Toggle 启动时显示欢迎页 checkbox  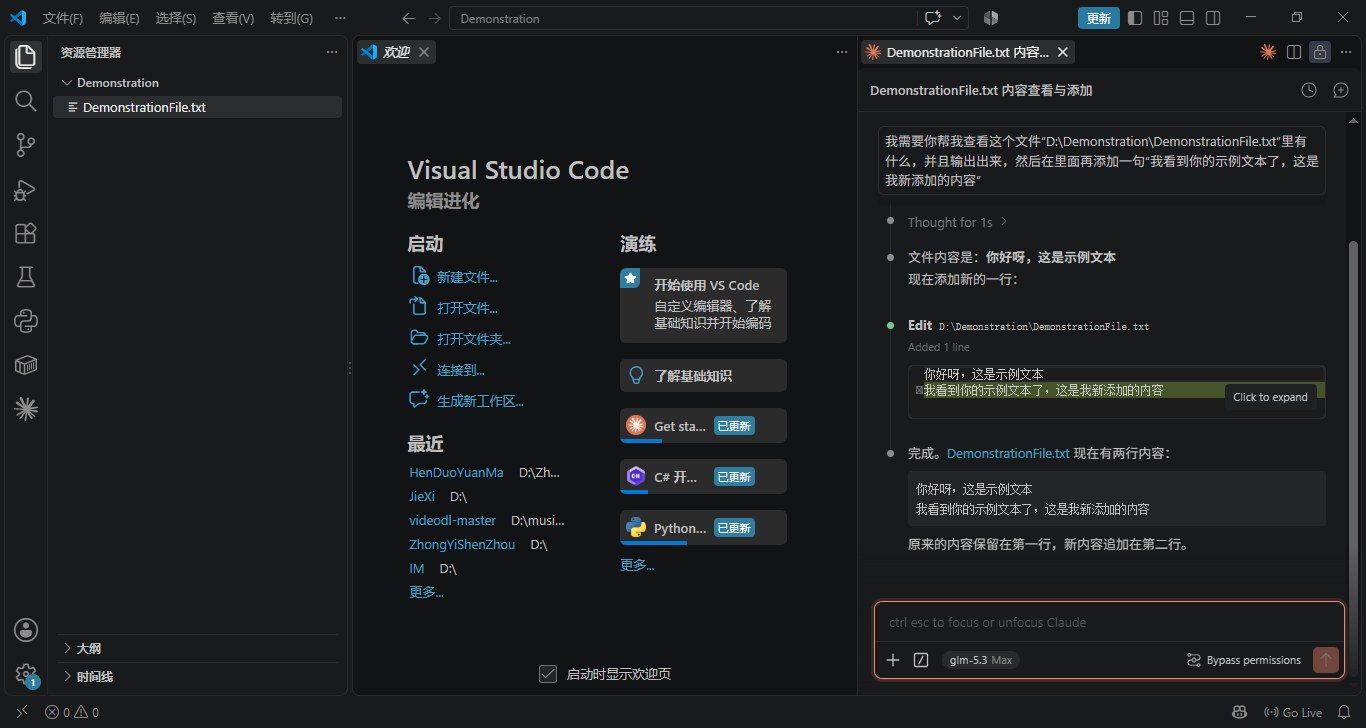pyautogui.click(x=547, y=674)
